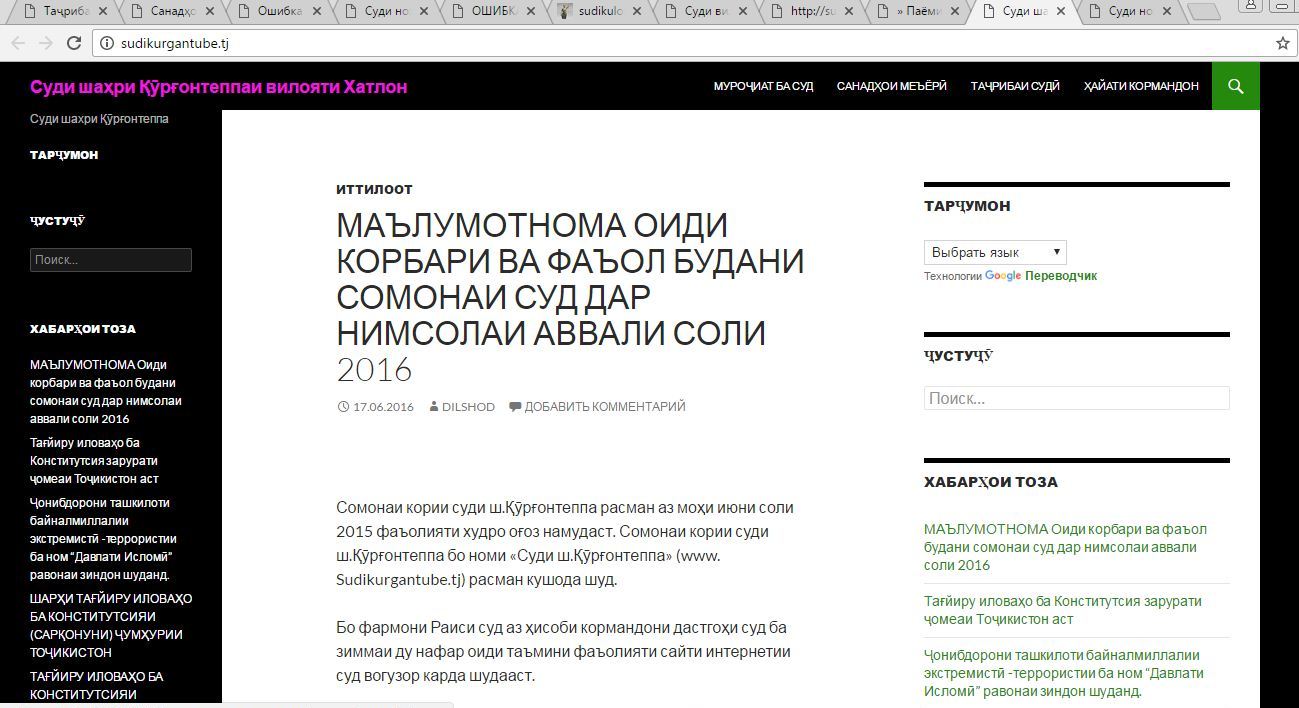Click the site title 'Суди шаҳри Қӯрғонтеппаи вилояти Хатлон'
1299x708 pixels.
[x=218, y=87]
